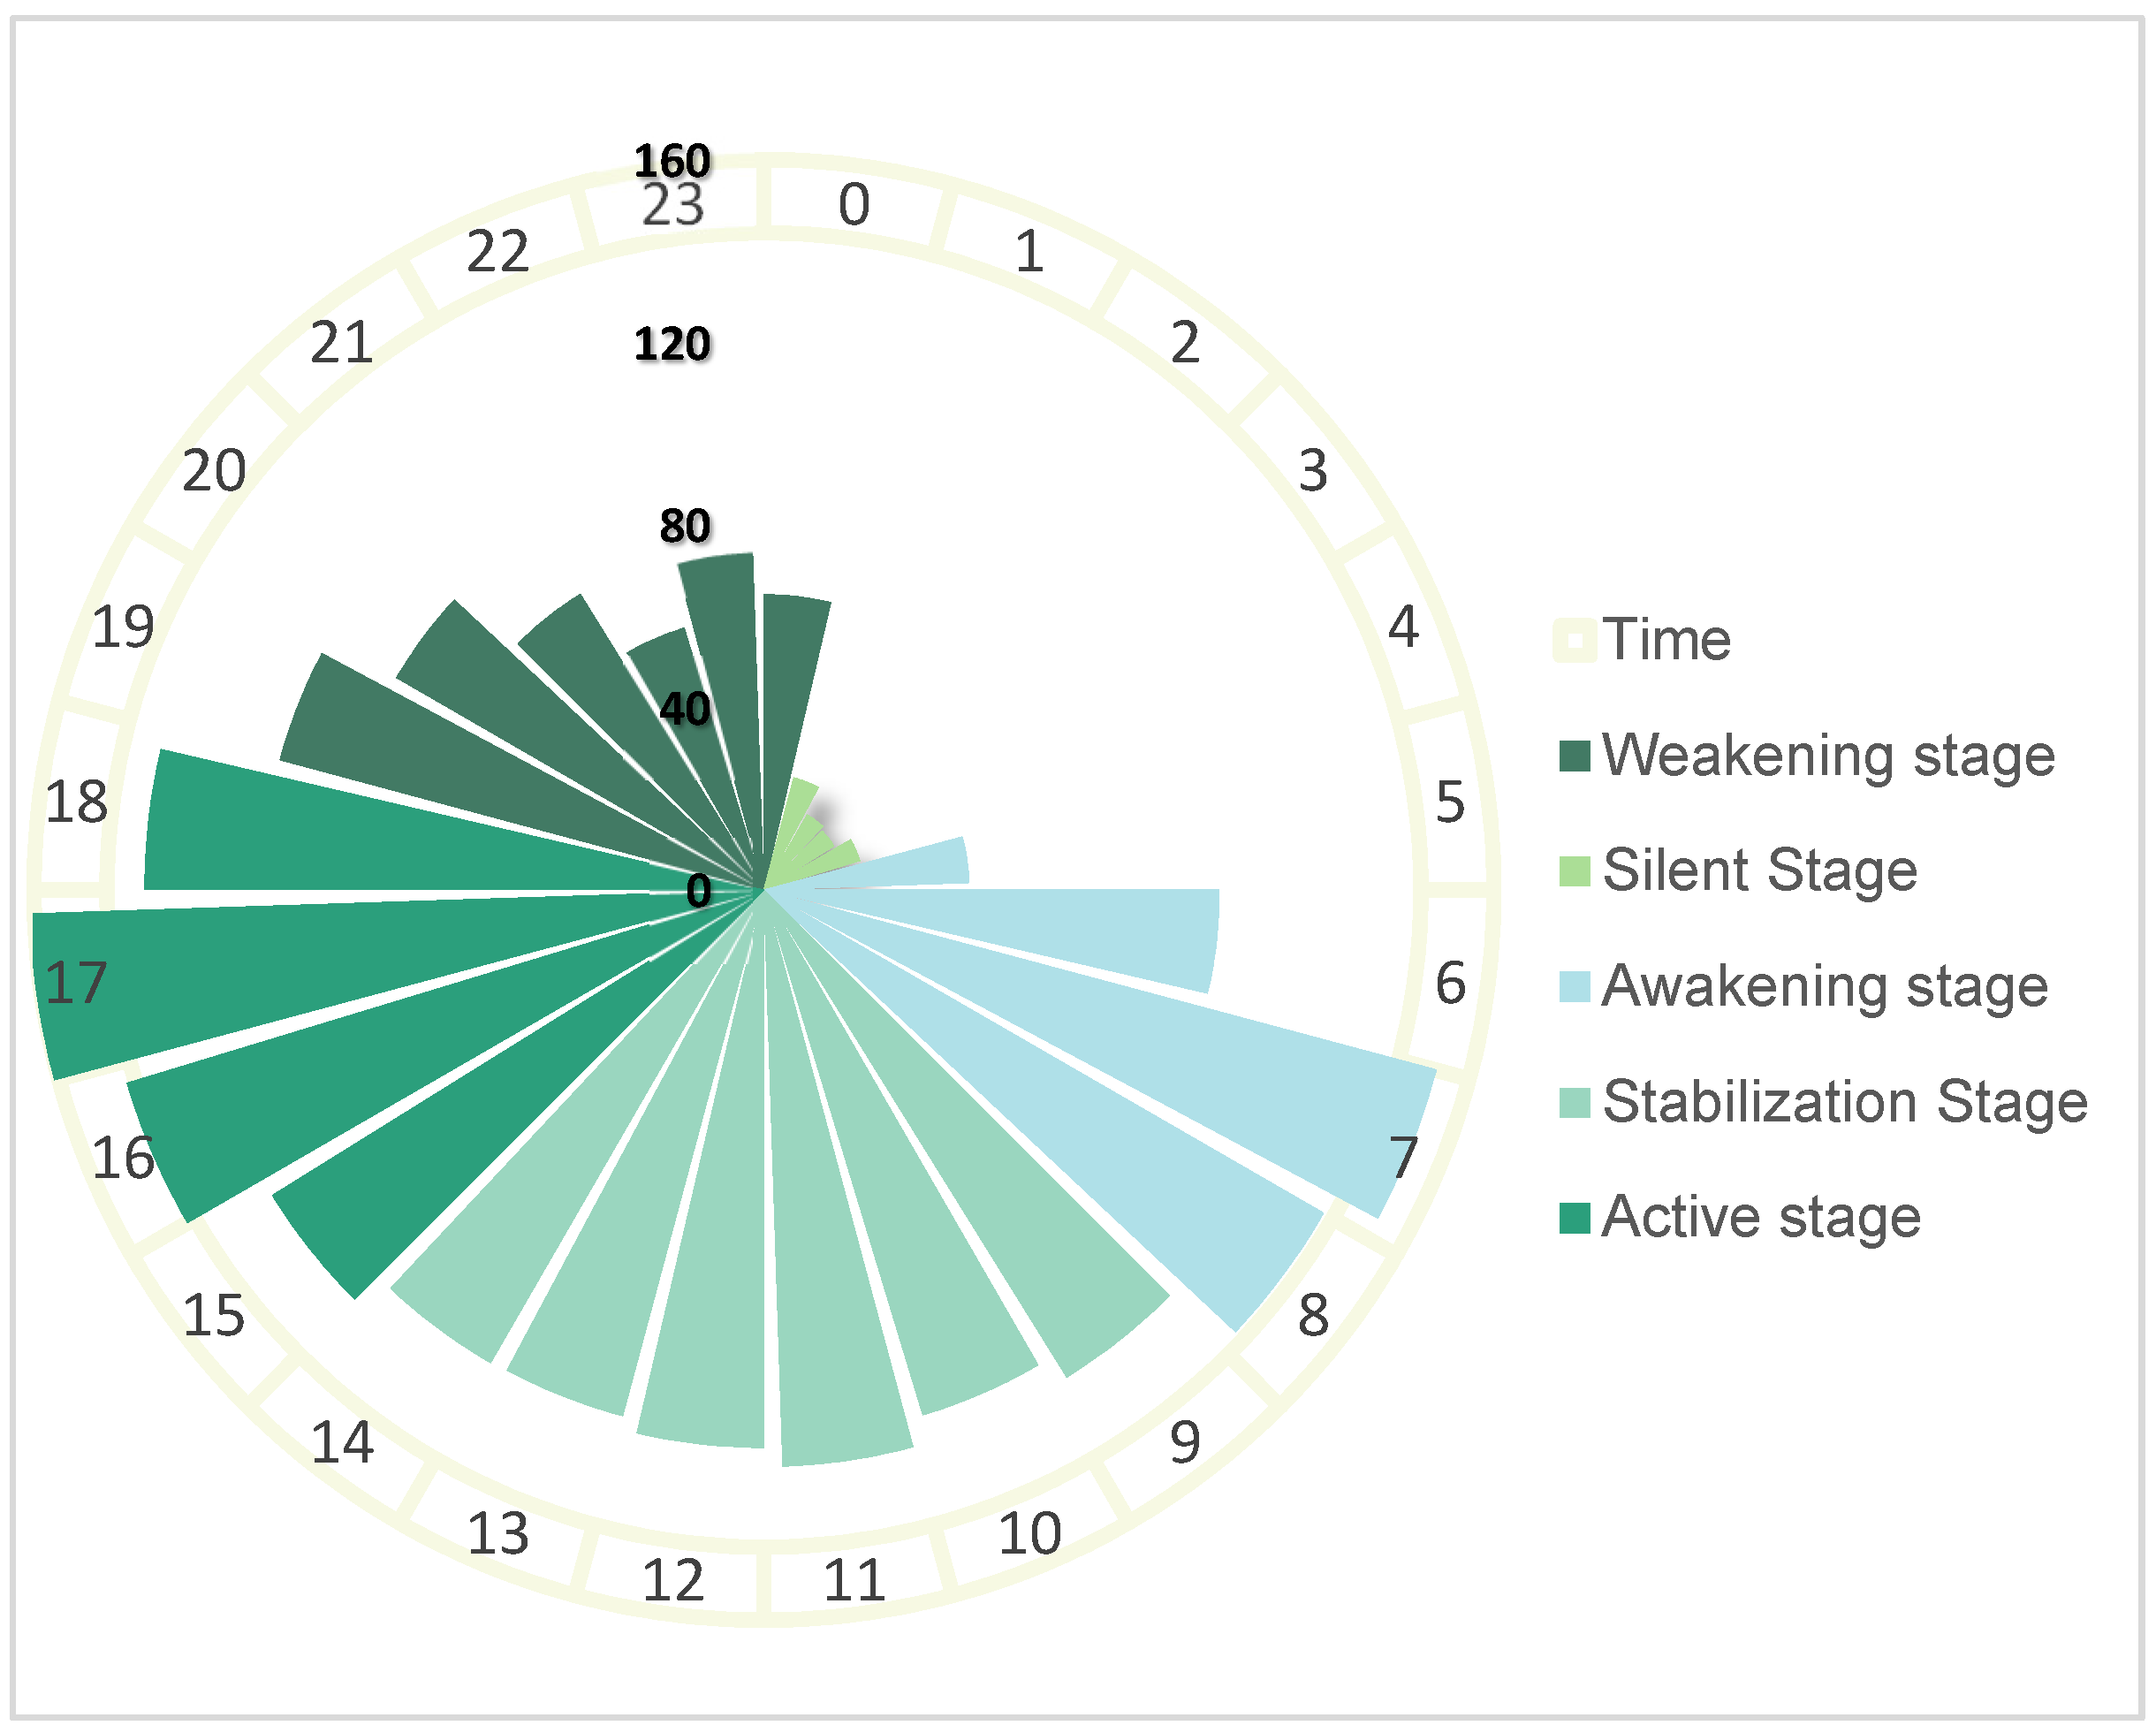Screen dimensions: 2156x1733
Task: Select the Stabilization Stage legend label
Action: [x=1845, y=1103]
